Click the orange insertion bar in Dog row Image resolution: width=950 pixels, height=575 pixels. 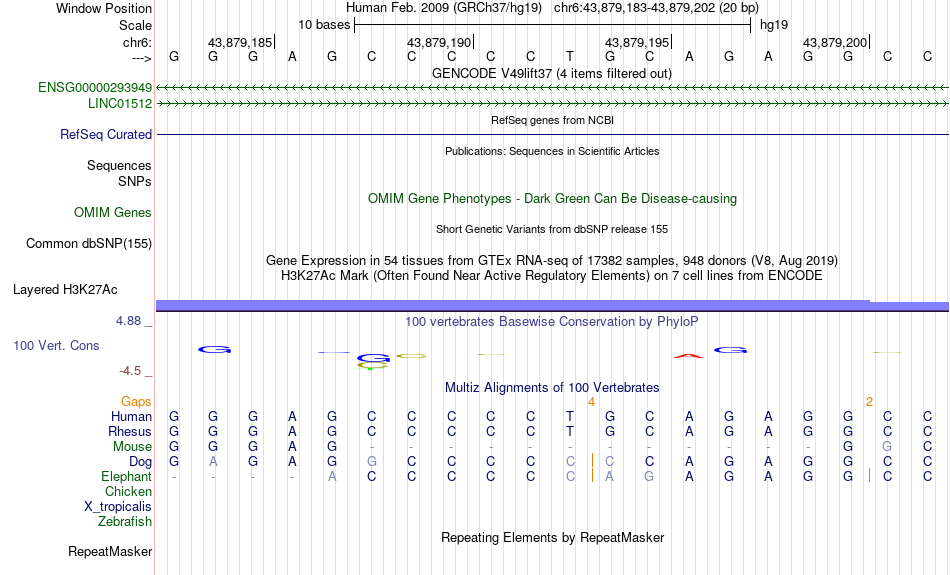[592, 460]
